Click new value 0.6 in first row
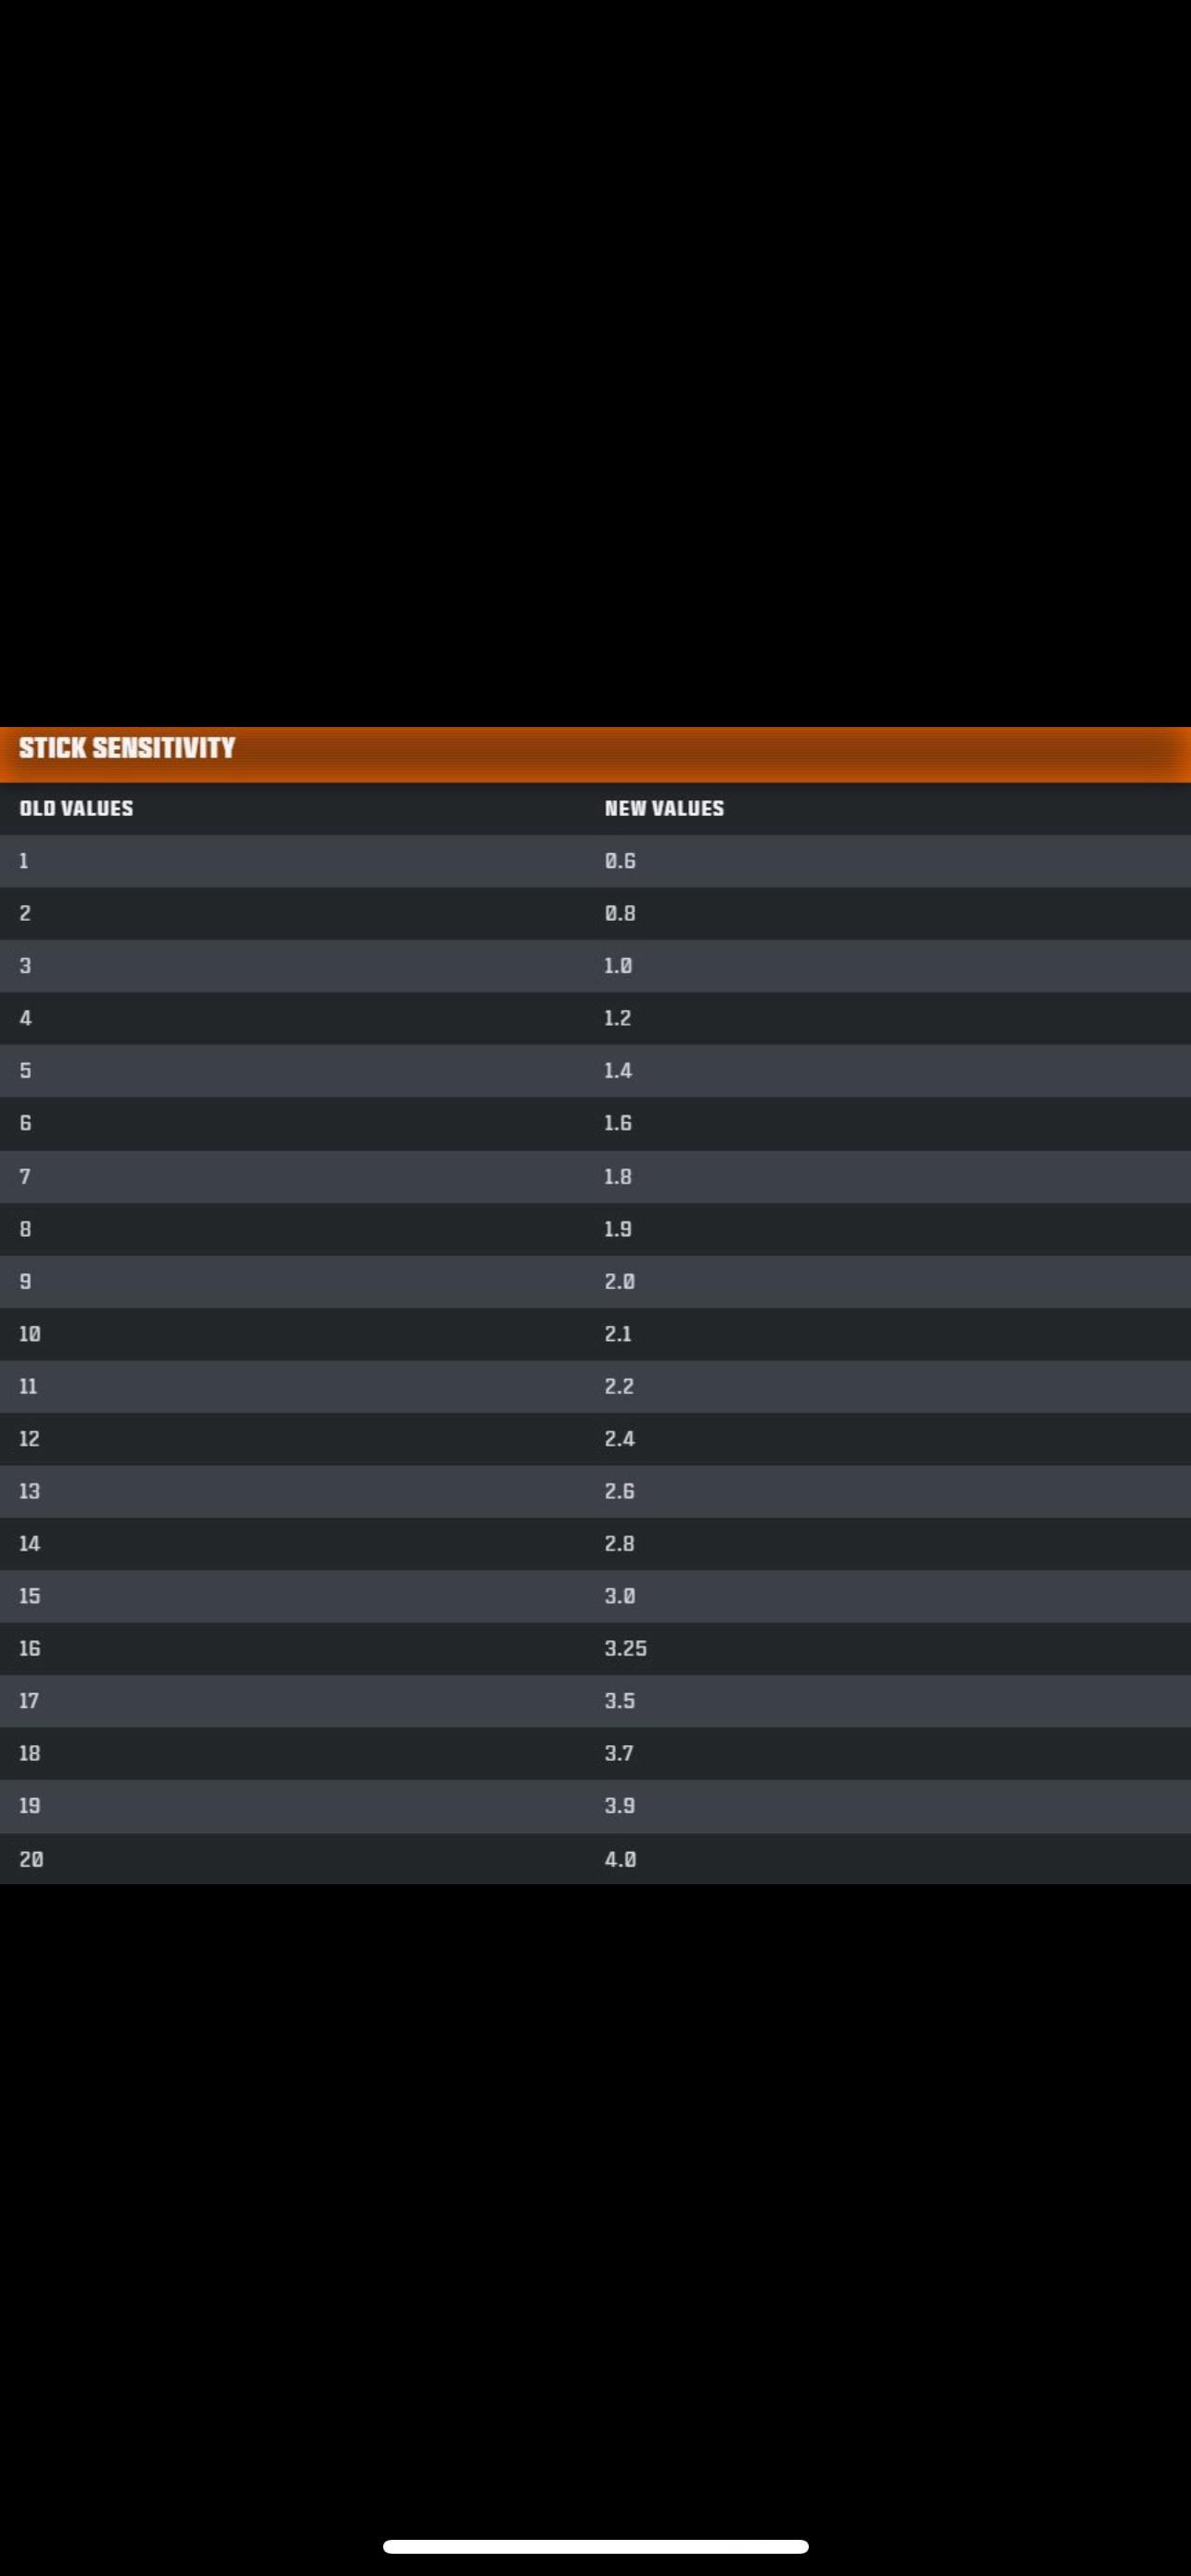1191x2576 pixels. click(x=620, y=861)
